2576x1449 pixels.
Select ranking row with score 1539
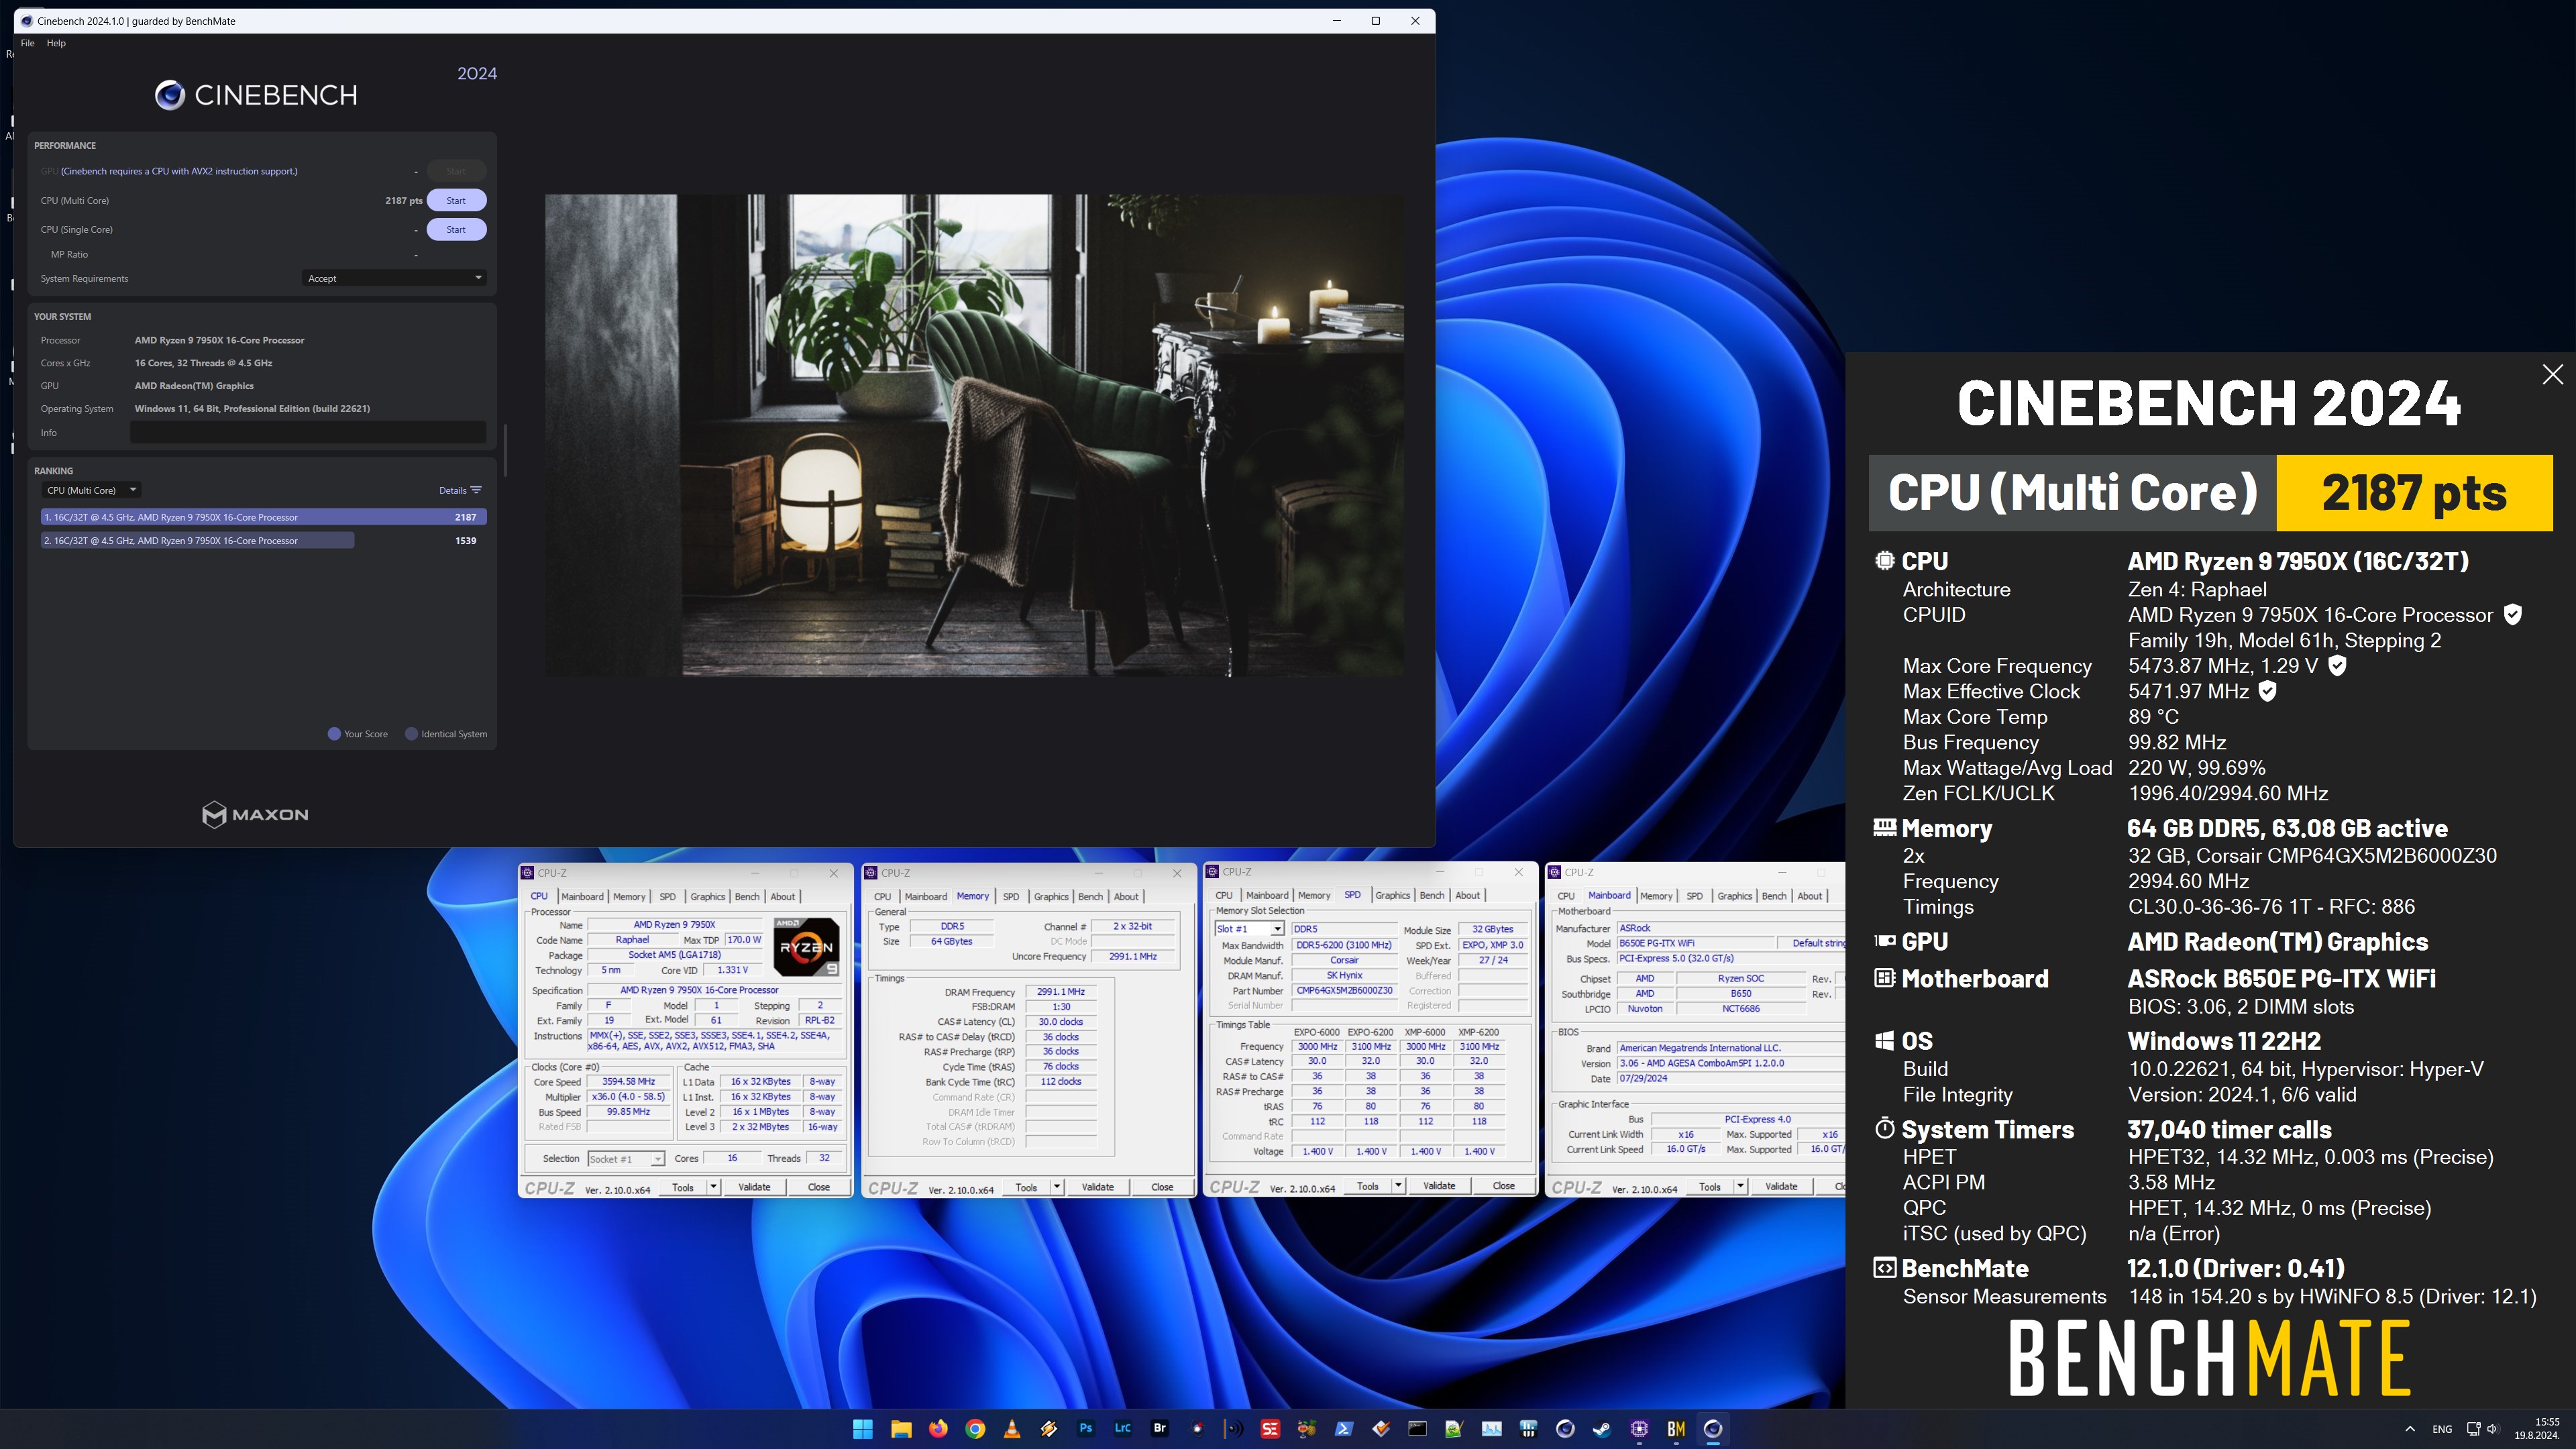(x=264, y=541)
